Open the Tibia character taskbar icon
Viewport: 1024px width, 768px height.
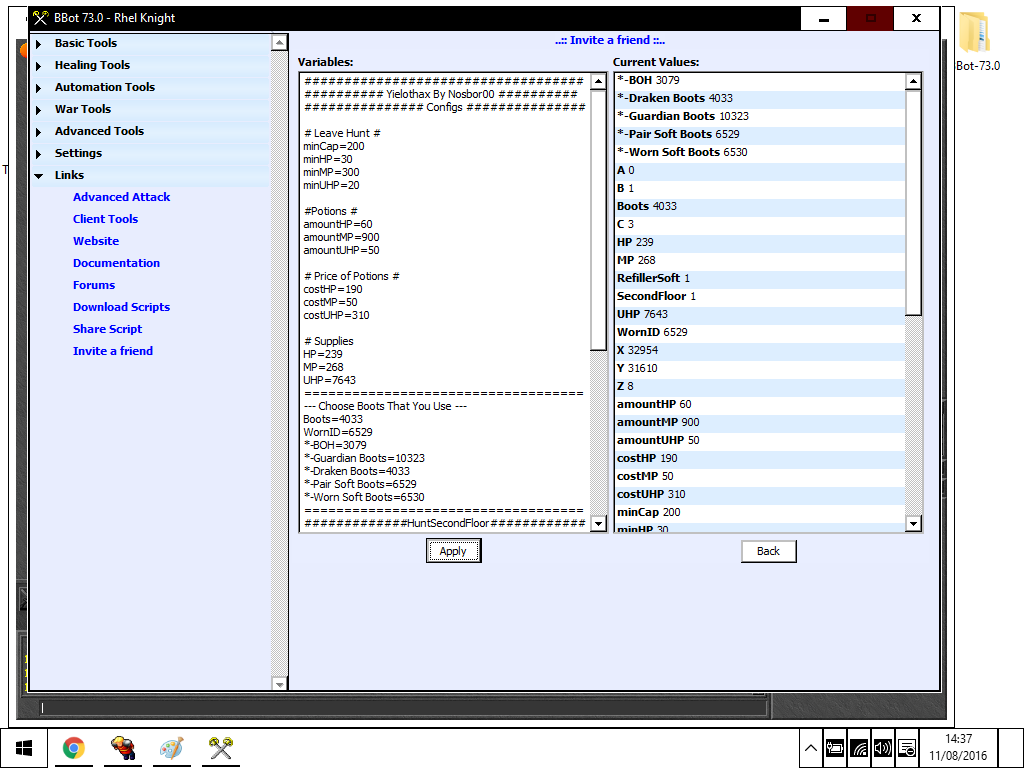tap(123, 747)
